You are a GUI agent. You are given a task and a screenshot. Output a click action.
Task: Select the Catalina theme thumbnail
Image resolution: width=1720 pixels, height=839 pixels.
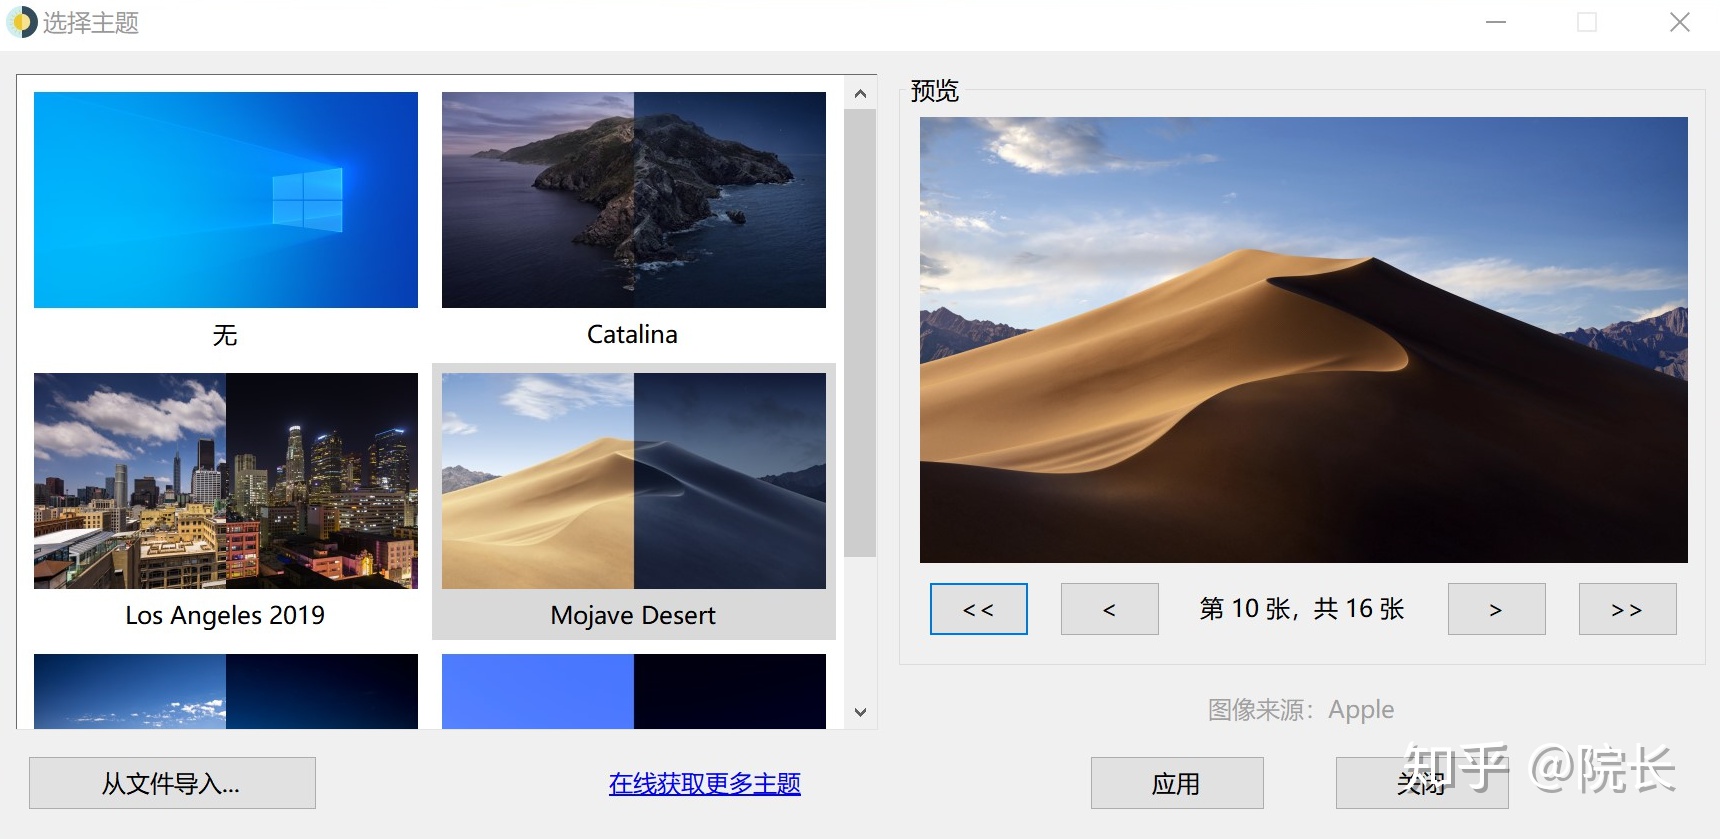tap(633, 200)
